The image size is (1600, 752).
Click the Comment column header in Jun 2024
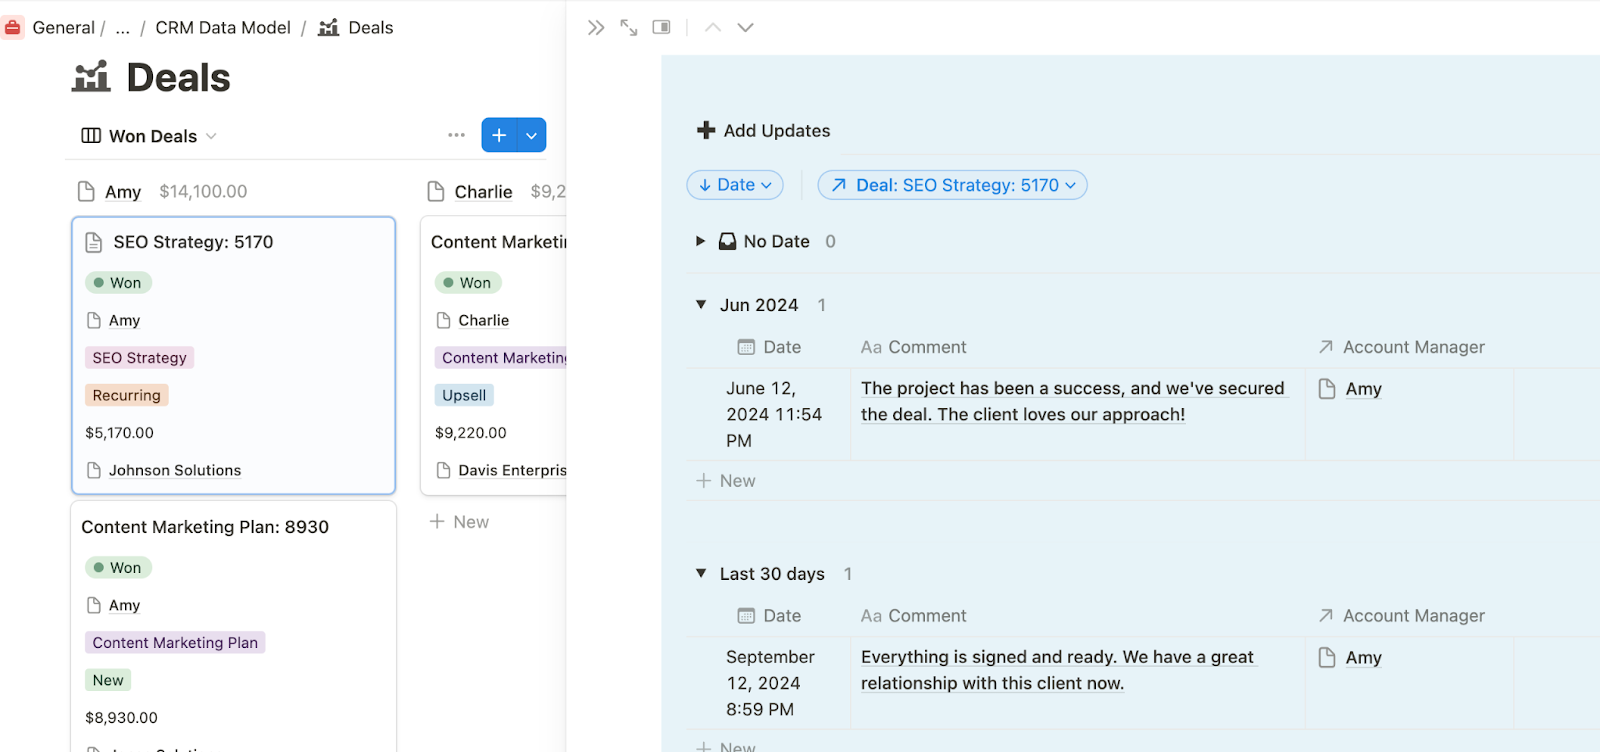[x=914, y=347]
